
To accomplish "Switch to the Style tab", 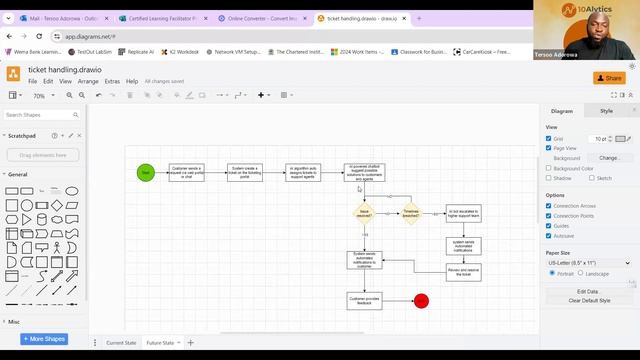I will point(607,111).
